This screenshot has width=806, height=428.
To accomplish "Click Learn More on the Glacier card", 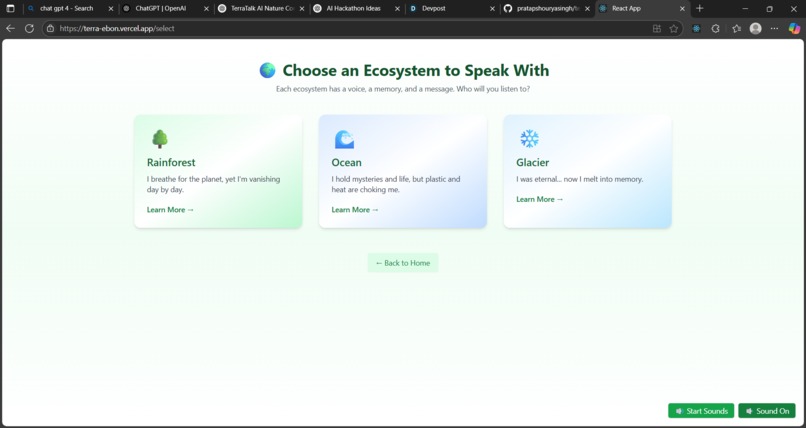I will click(540, 199).
